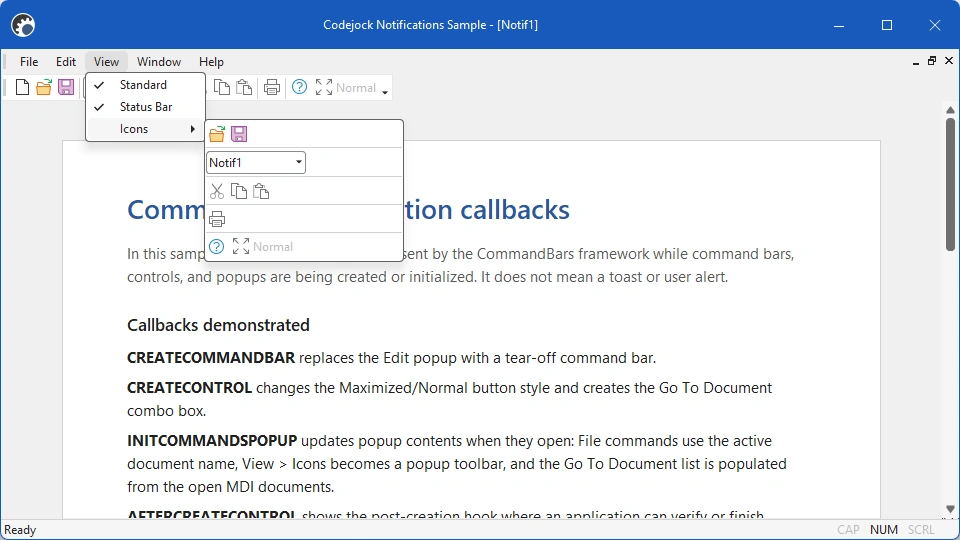Open the toolbar options dropdown arrow
Viewport: 960px width, 540px height.
pyautogui.click(x=385, y=92)
